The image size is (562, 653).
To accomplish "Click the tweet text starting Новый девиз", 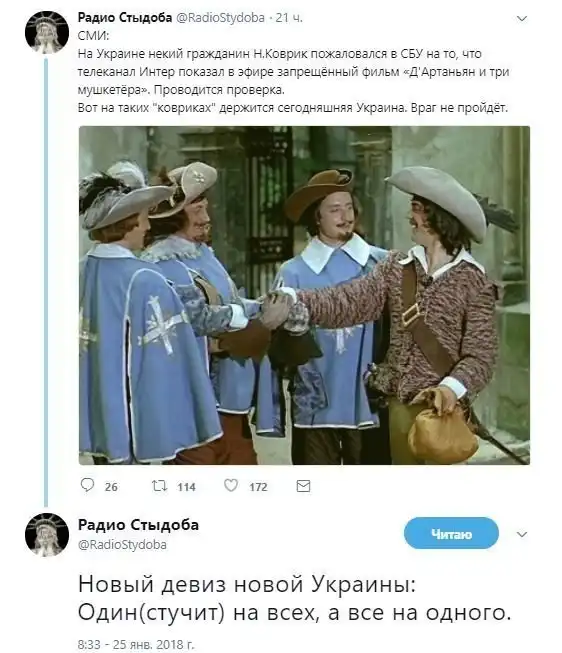I will (x=294, y=598).
